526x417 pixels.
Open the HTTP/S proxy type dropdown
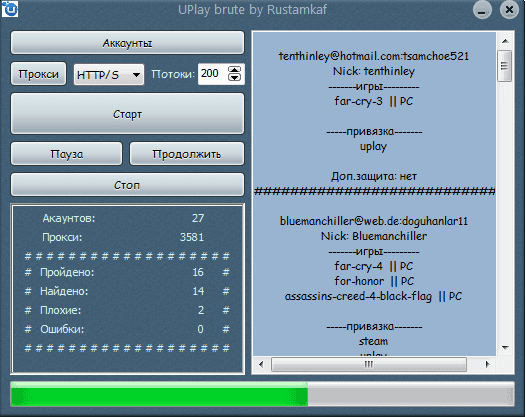tap(109, 74)
